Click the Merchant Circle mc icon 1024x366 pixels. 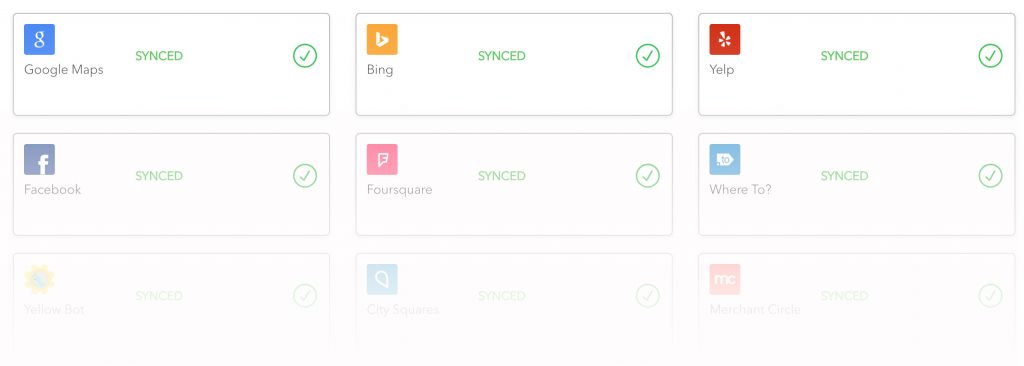(725, 280)
